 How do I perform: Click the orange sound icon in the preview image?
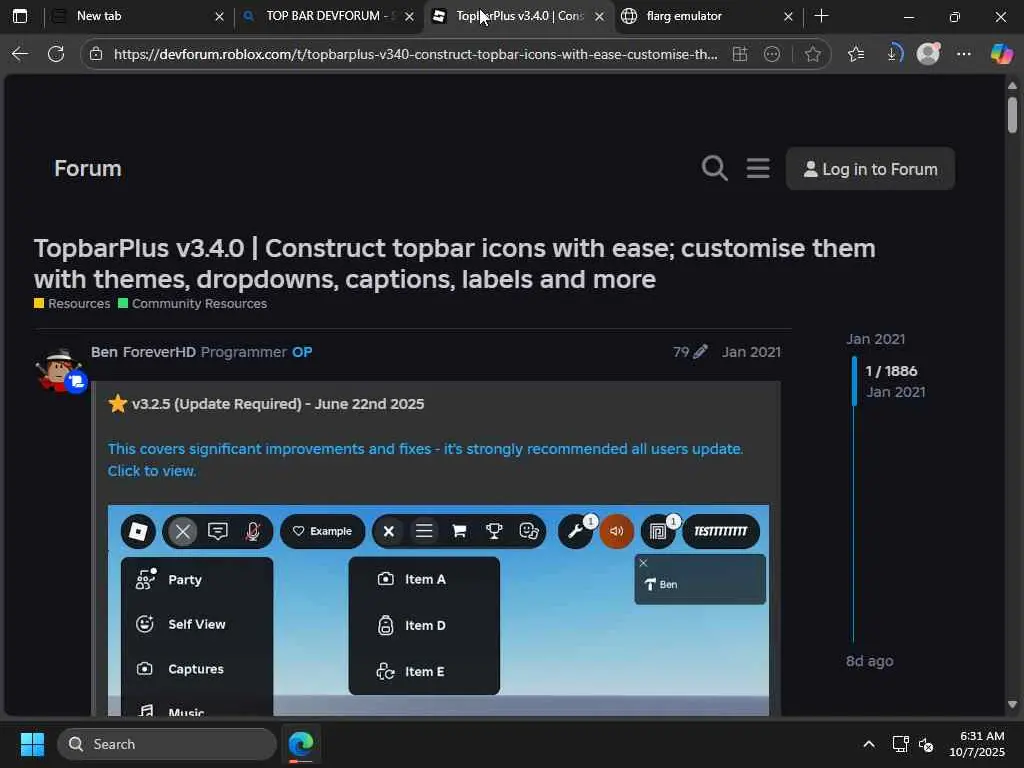click(616, 531)
